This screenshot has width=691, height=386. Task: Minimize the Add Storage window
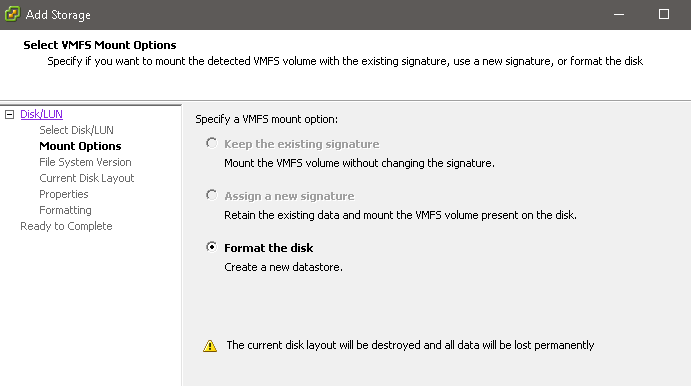(x=619, y=15)
